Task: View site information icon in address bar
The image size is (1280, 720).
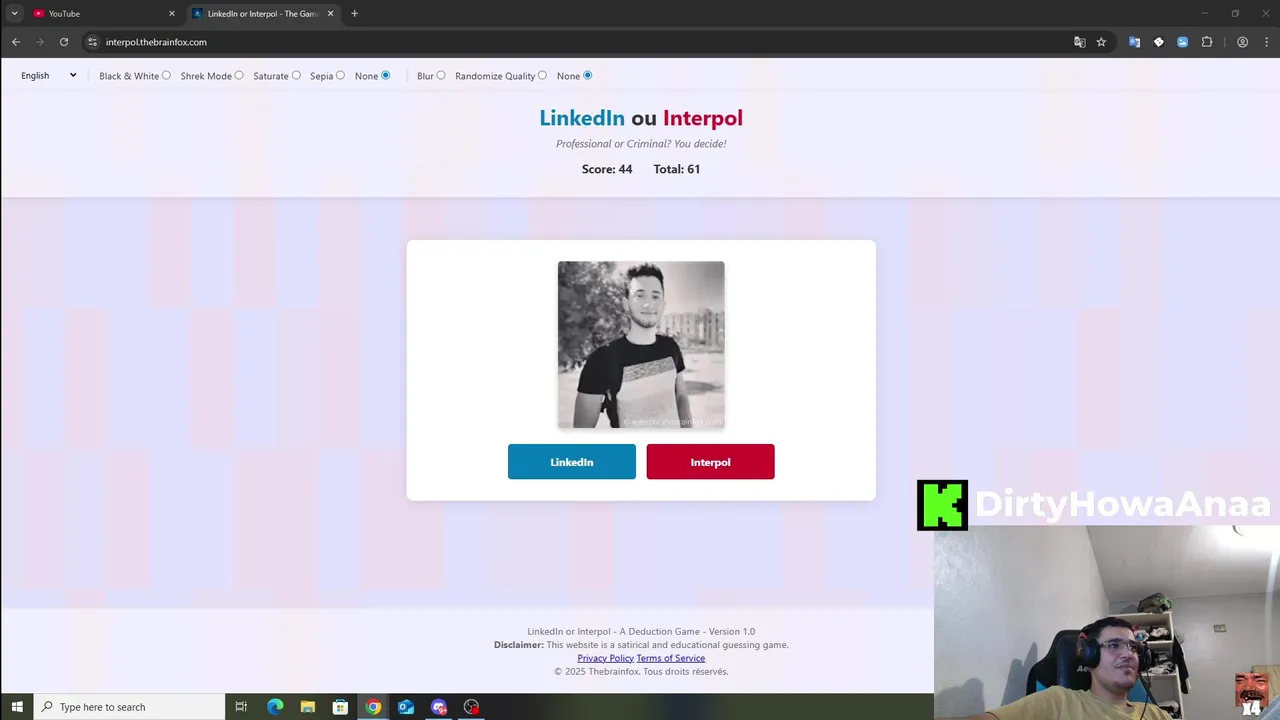Action: [x=92, y=42]
